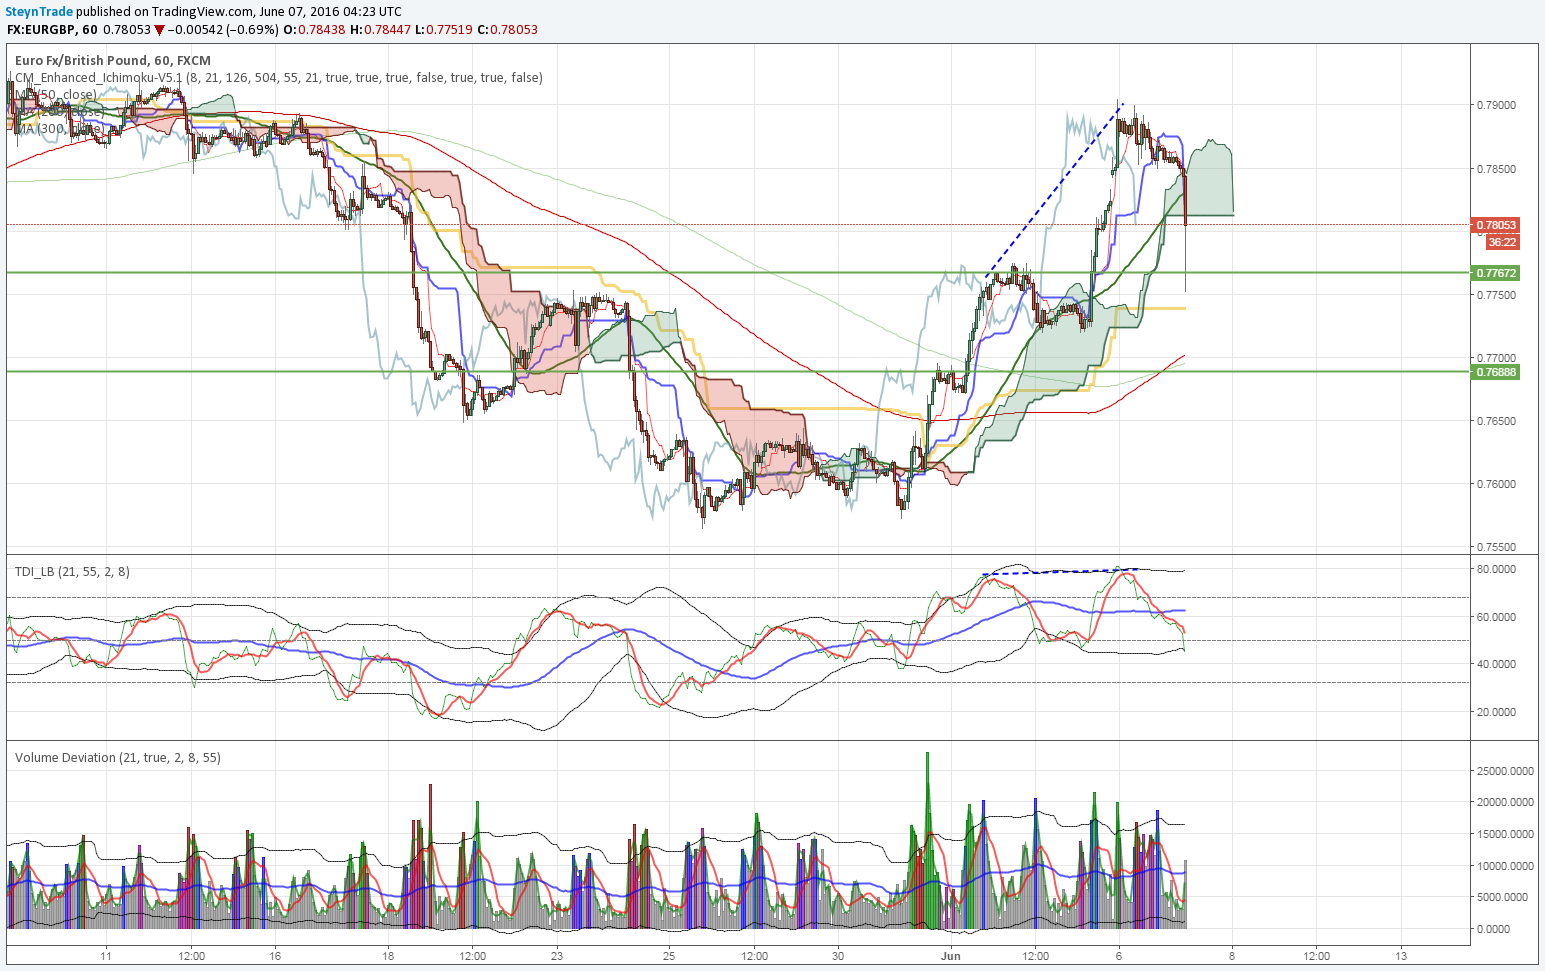Click the 'Euro Fx/British Pound, 60, FXCM' title
The image size is (1545, 971).
click(x=113, y=61)
